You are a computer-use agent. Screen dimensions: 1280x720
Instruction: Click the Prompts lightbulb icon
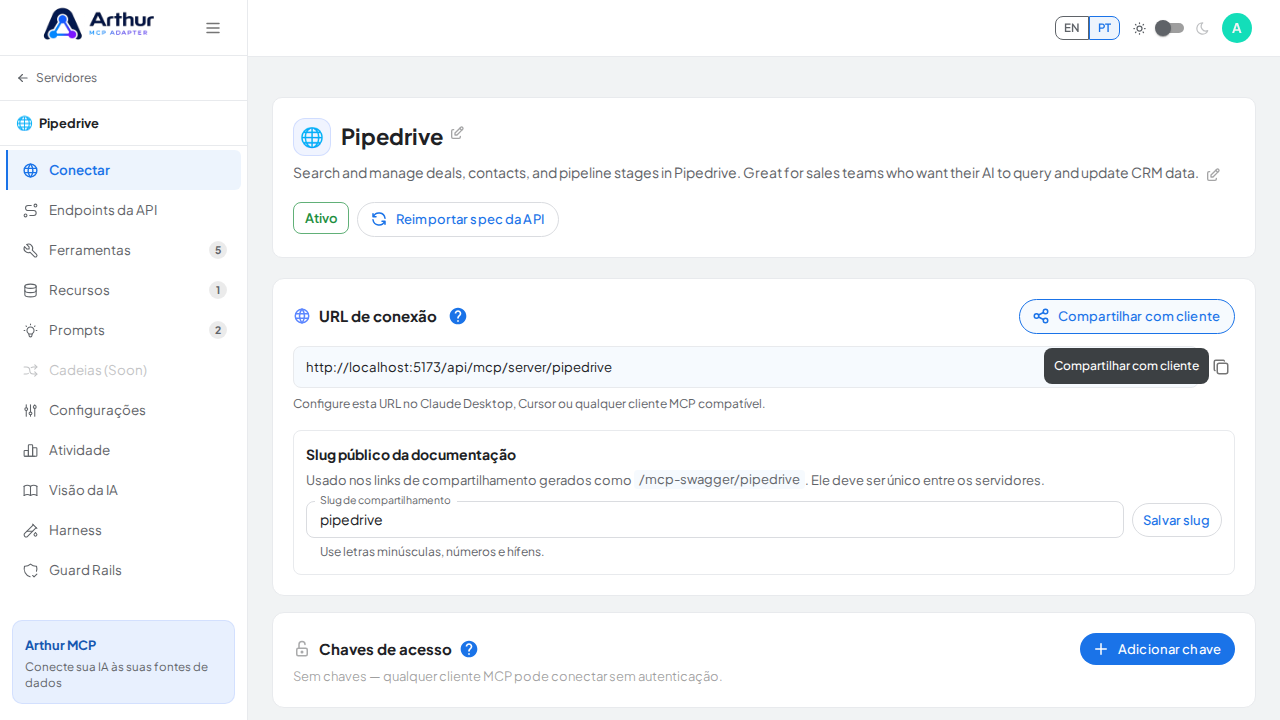coord(30,330)
